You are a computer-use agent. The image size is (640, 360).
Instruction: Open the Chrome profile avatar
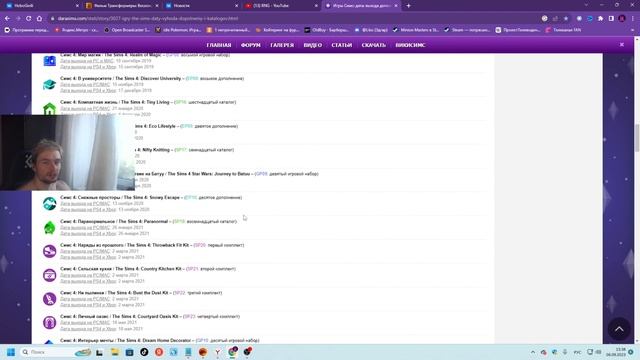tap(622, 18)
